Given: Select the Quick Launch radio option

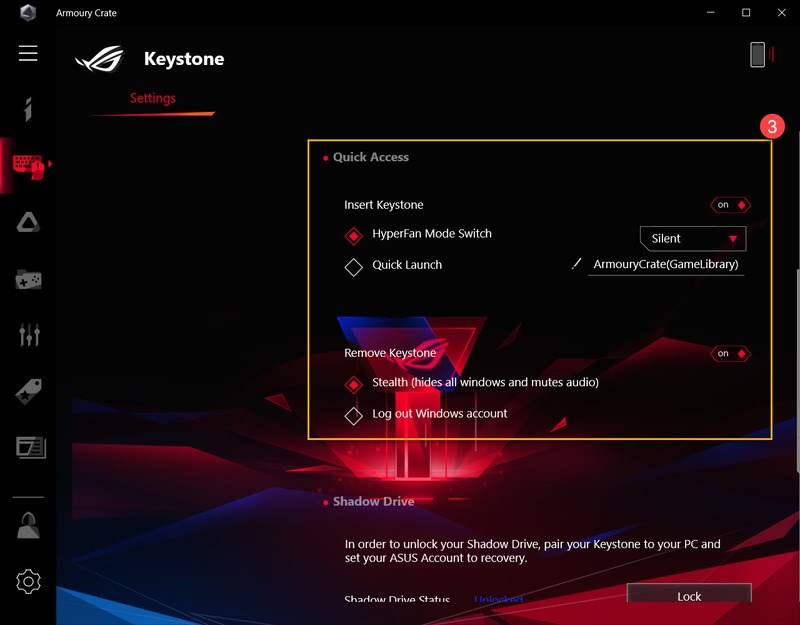Looking at the screenshot, I should pos(353,267).
